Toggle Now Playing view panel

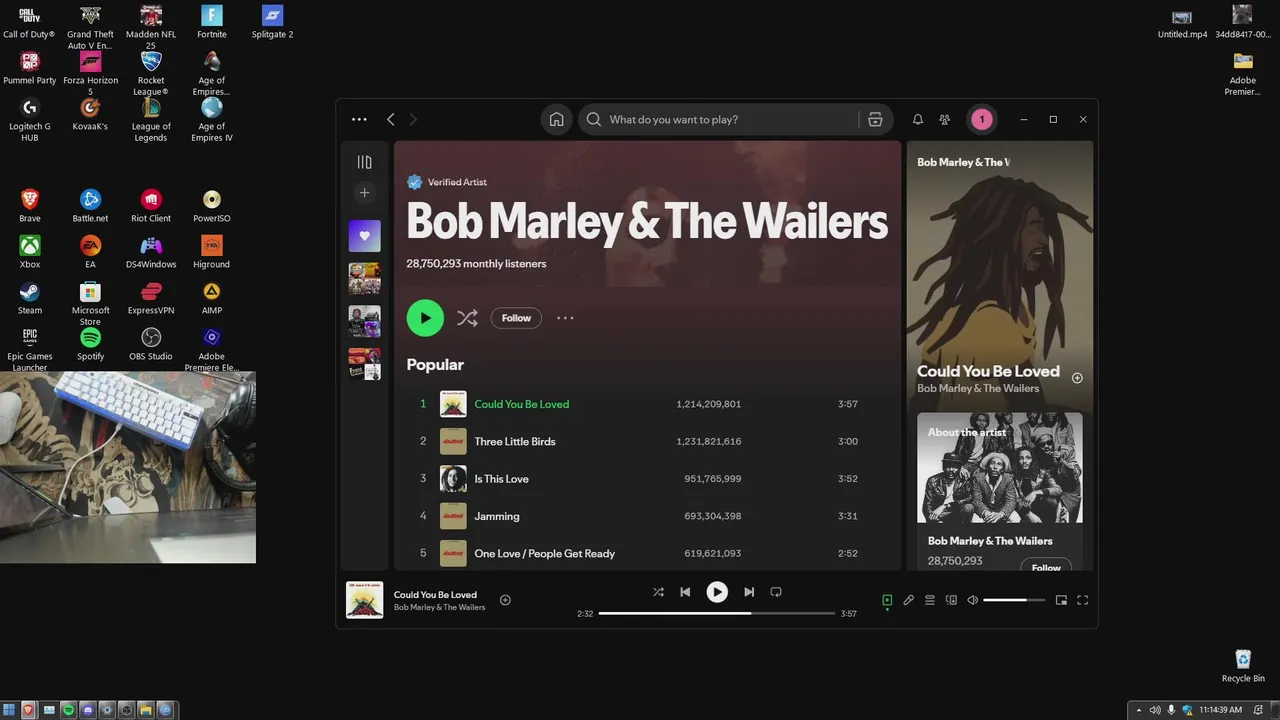pos(887,600)
